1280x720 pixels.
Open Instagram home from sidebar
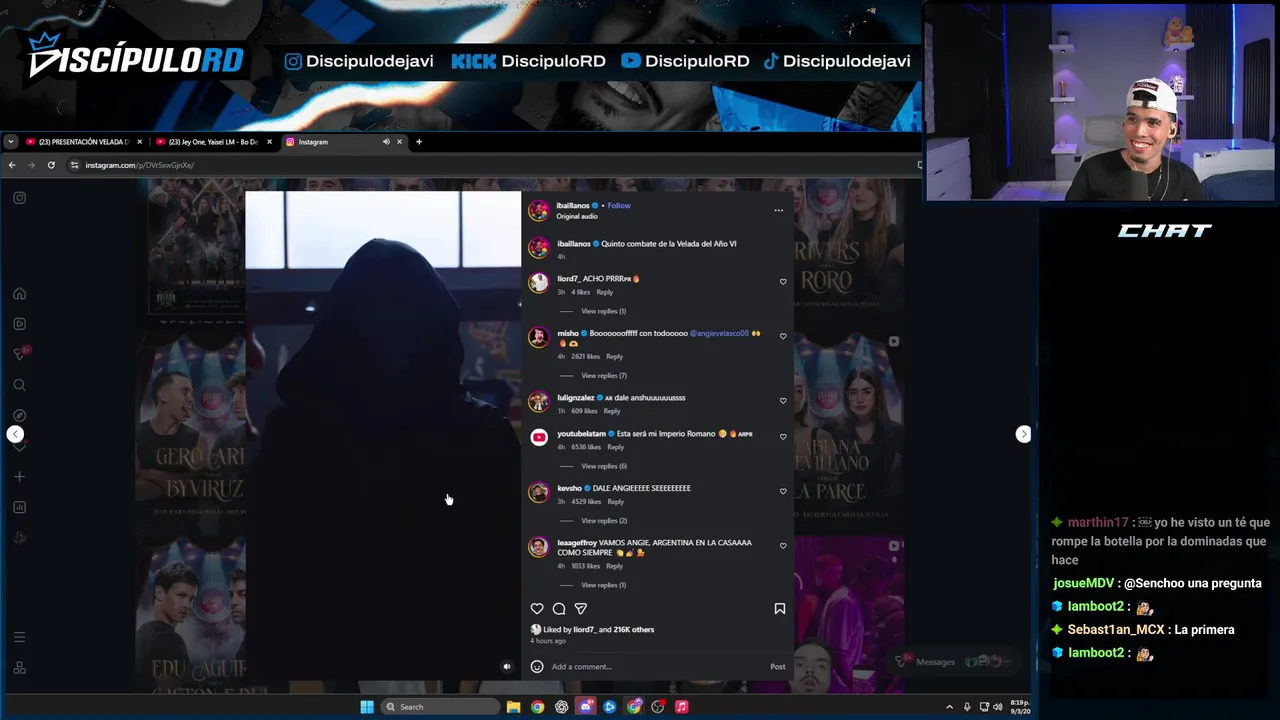(x=19, y=294)
